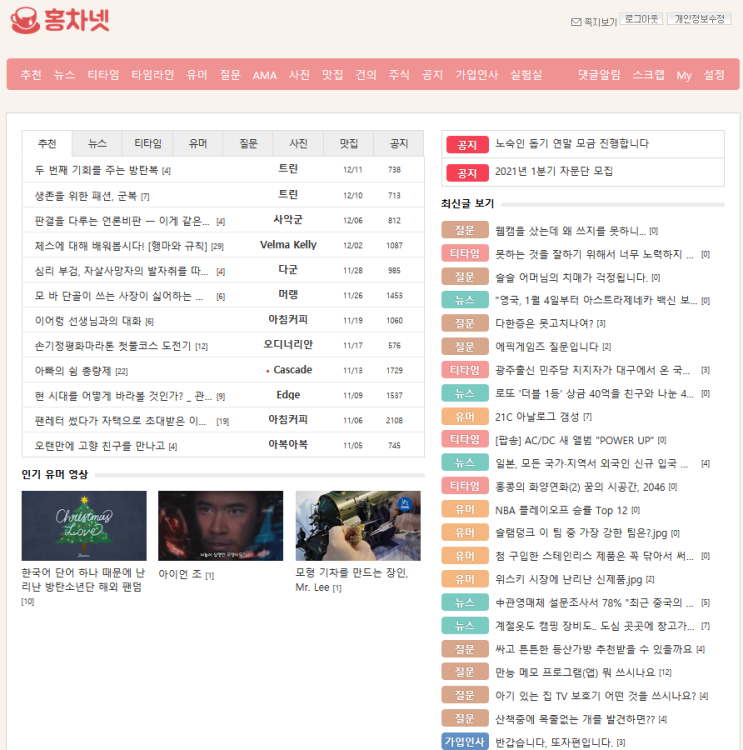Image resolution: width=743 pixels, height=750 pixels.
Task: Click the 개인정보수정 button
Action: point(699,19)
